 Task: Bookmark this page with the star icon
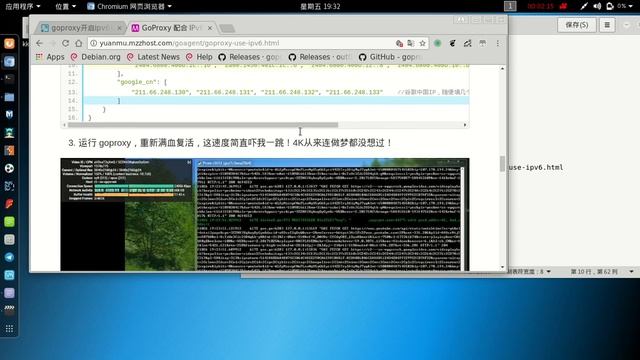[422, 43]
